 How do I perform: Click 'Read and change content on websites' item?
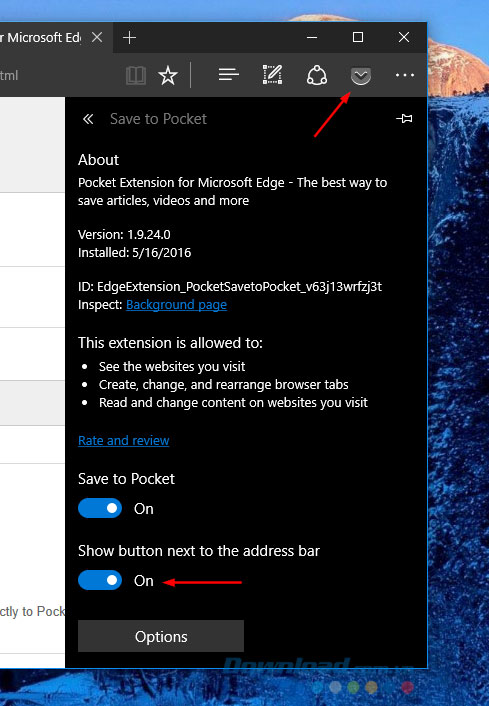tap(233, 403)
